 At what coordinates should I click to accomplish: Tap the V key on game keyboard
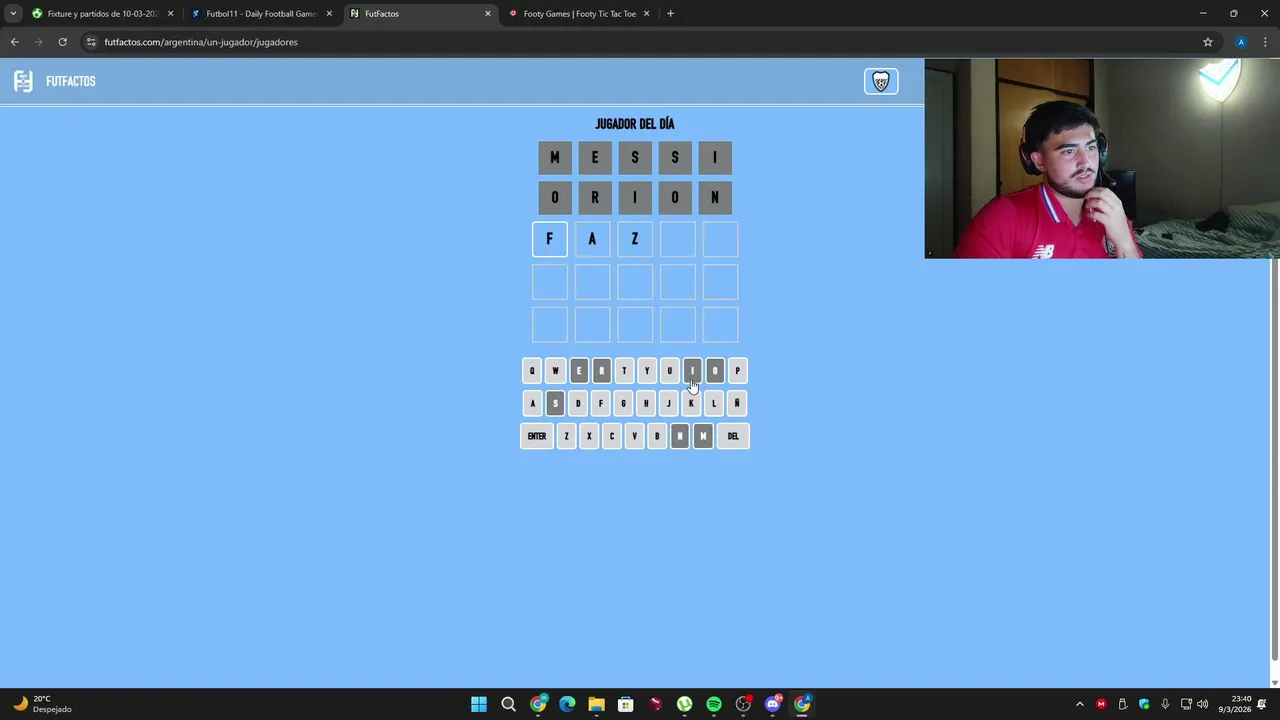(x=634, y=436)
